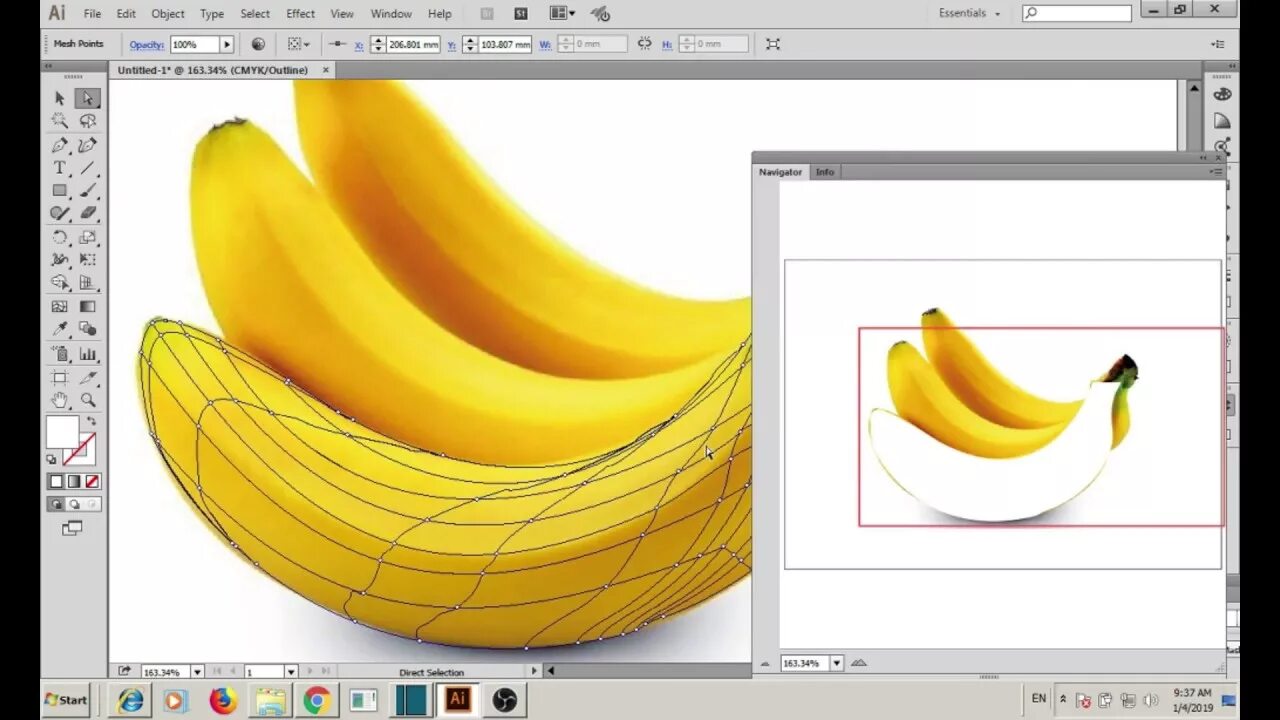The width and height of the screenshot is (1280, 720).
Task: Select the Column Graph tool
Action: tap(88, 354)
